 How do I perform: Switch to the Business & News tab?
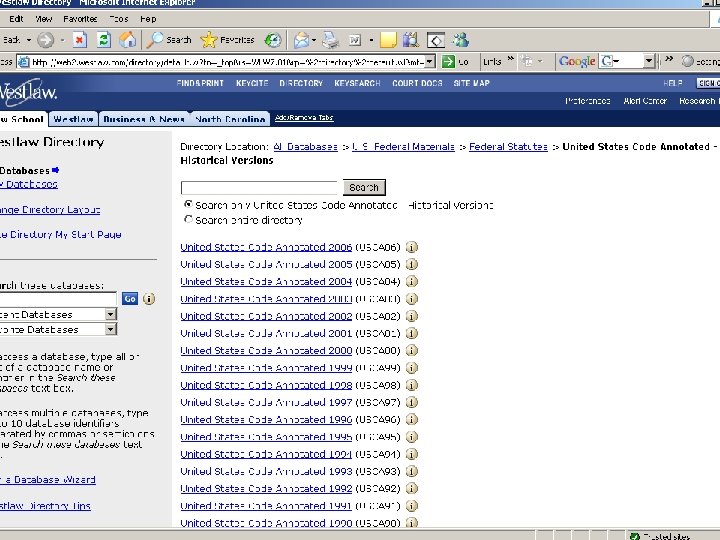[144, 119]
